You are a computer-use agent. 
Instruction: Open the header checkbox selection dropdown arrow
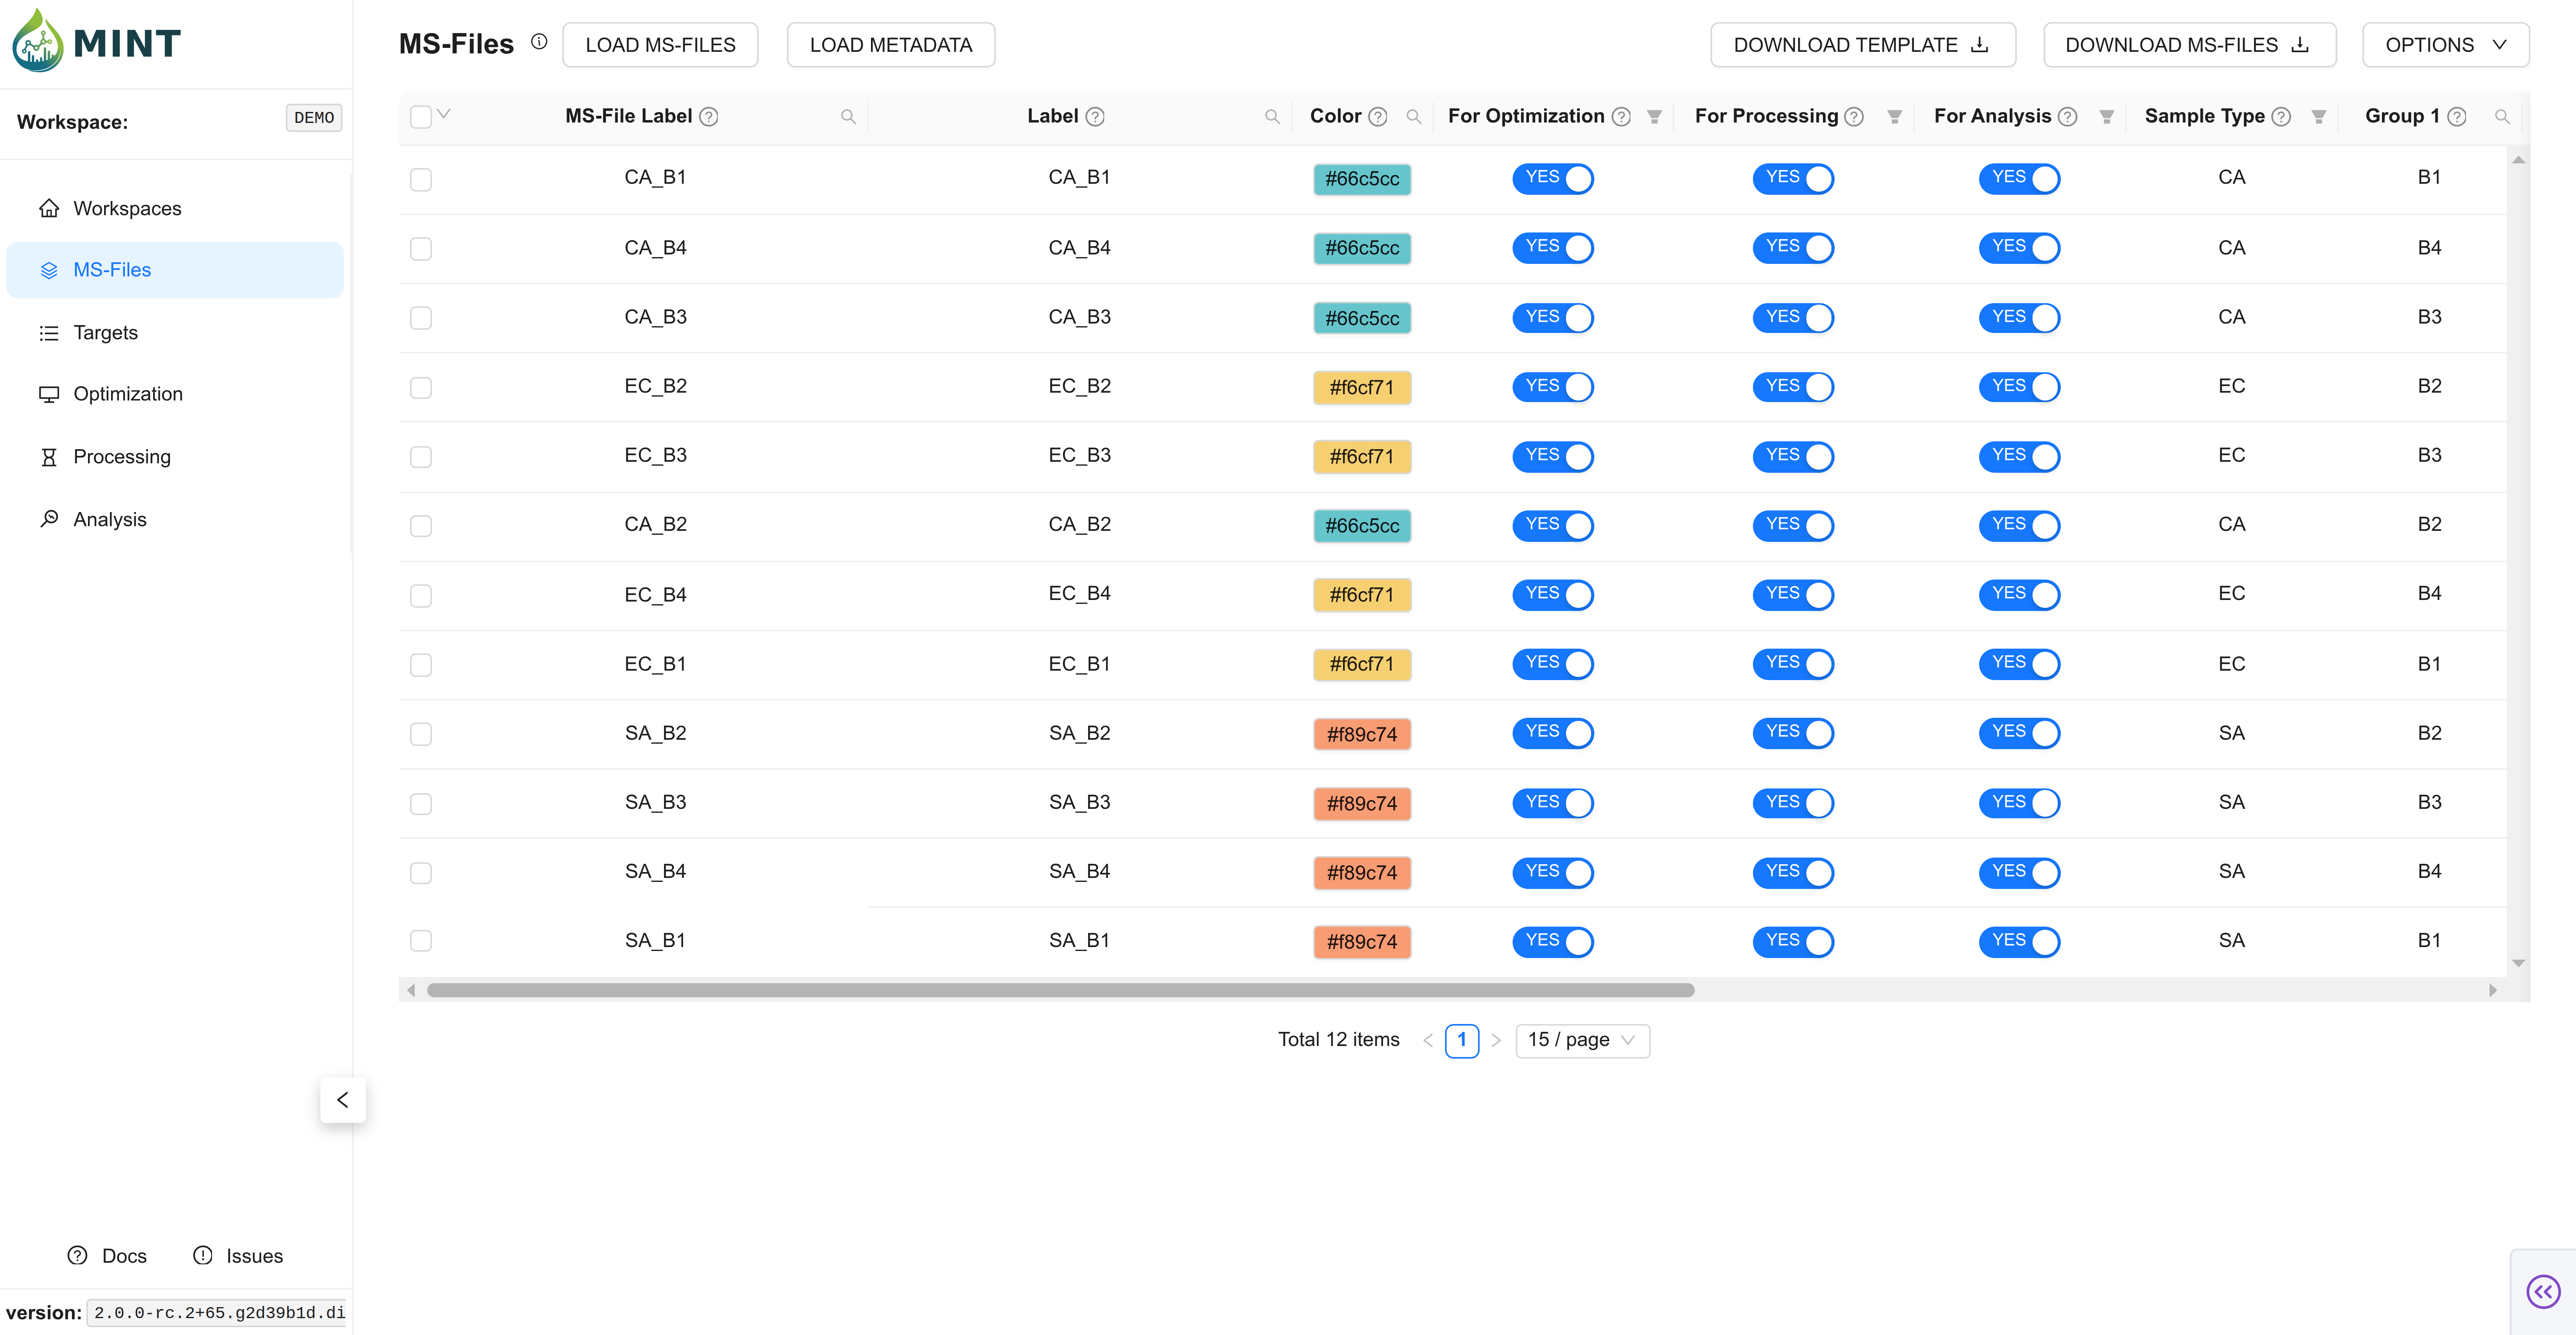pyautogui.click(x=444, y=114)
